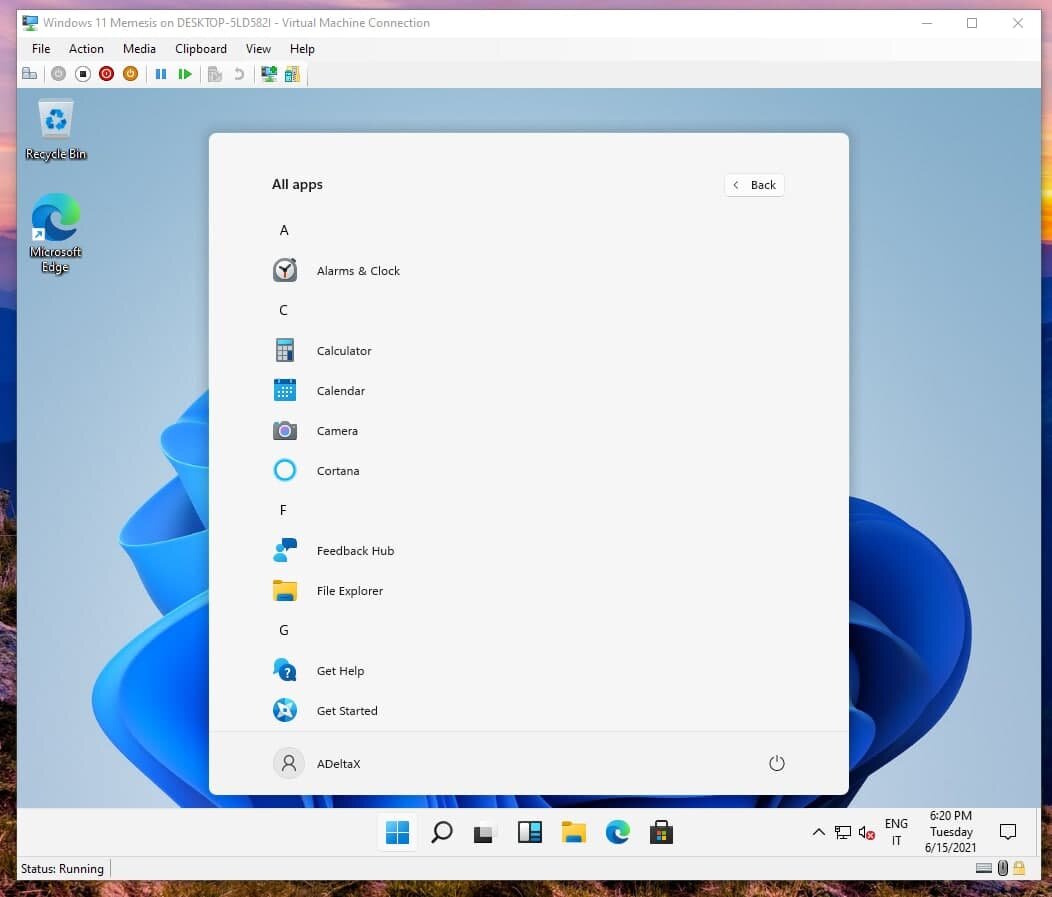Open the clock and date flyout
Viewport: 1052px width, 897px height.
(951, 832)
